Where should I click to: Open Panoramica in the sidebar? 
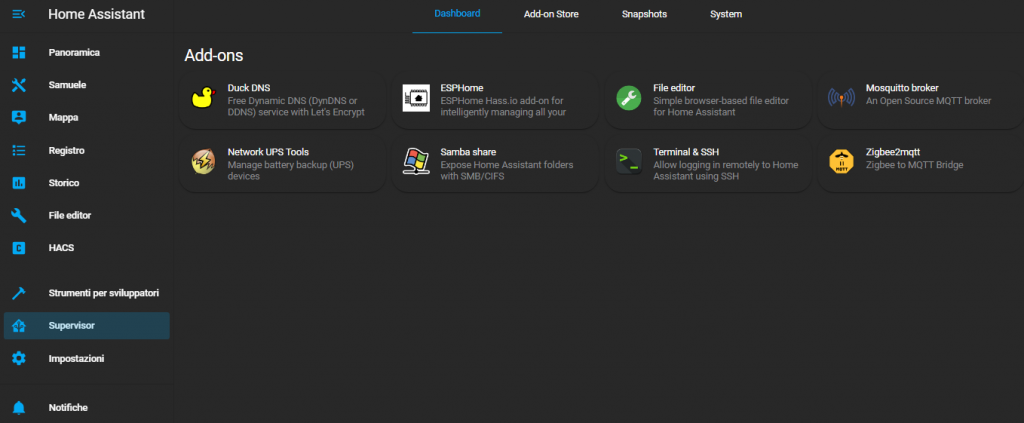click(74, 52)
